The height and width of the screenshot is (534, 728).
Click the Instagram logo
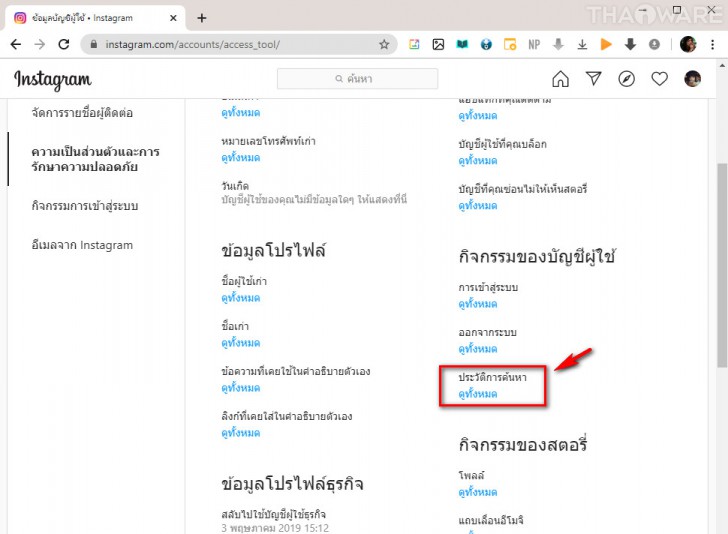coord(52,80)
